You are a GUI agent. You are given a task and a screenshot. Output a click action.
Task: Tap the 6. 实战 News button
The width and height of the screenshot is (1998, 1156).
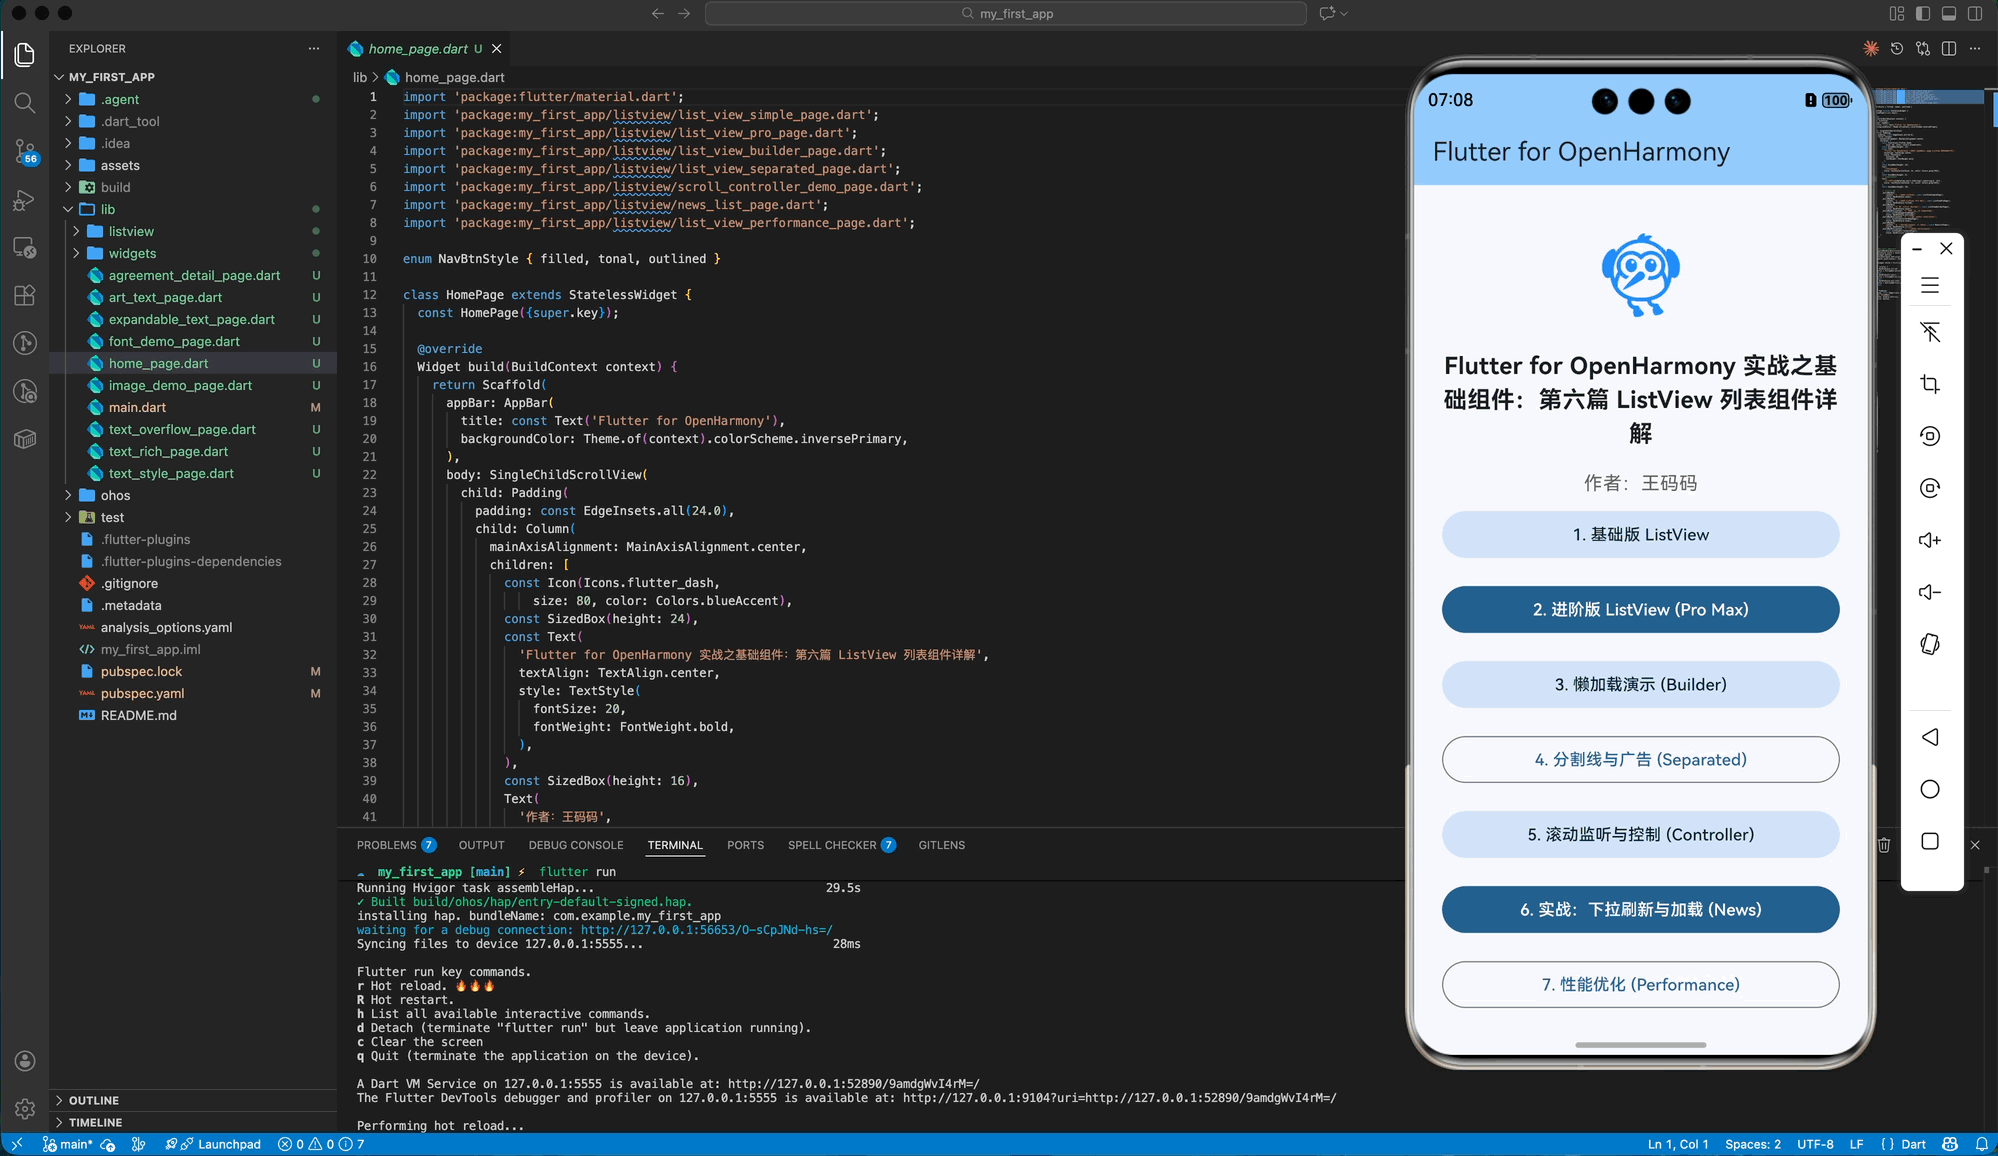click(1640, 909)
